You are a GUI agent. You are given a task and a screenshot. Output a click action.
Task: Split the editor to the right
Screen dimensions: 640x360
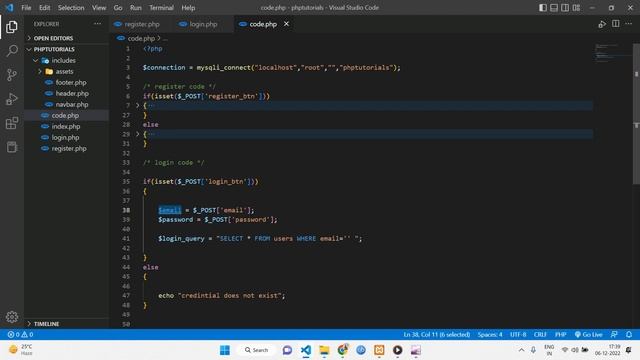pos(616,24)
